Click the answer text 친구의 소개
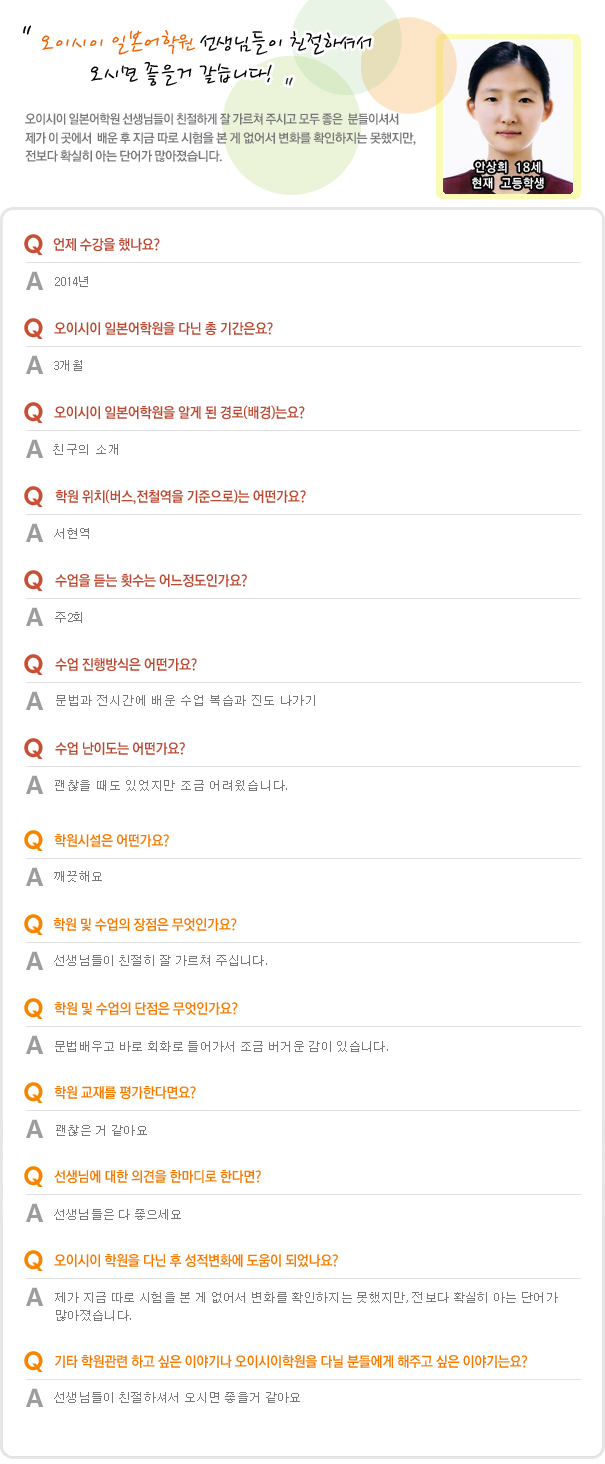This screenshot has height=1464, width=605. click(86, 449)
